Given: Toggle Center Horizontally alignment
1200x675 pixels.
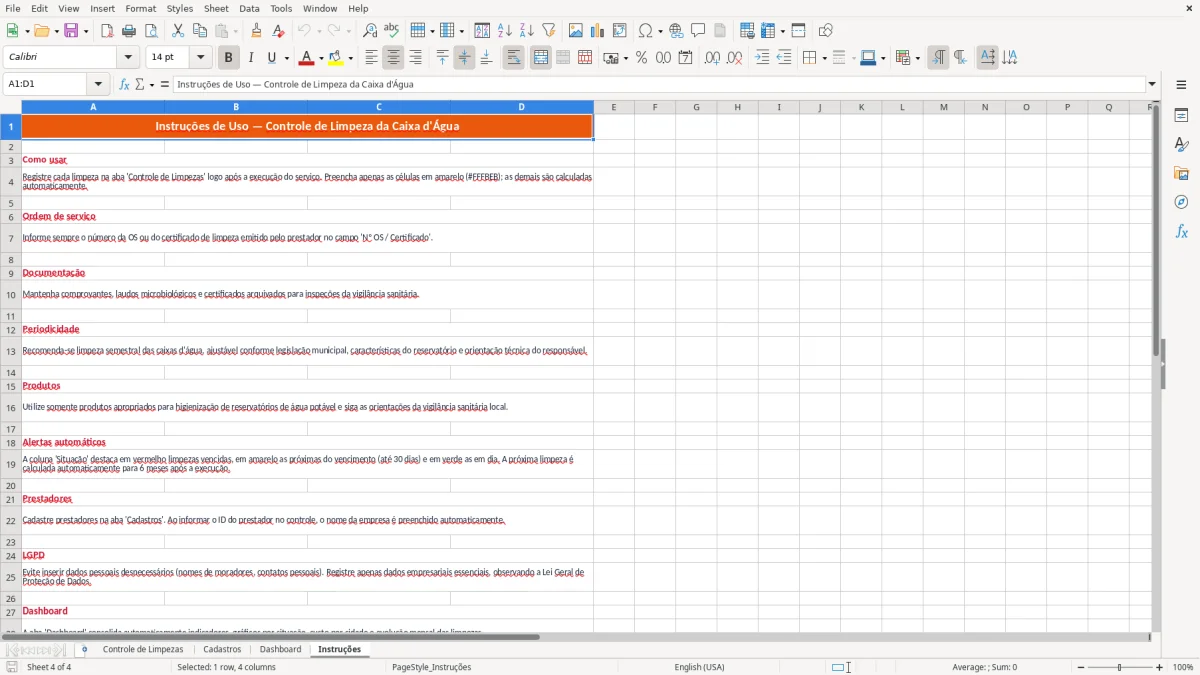Looking at the screenshot, I should [x=394, y=58].
